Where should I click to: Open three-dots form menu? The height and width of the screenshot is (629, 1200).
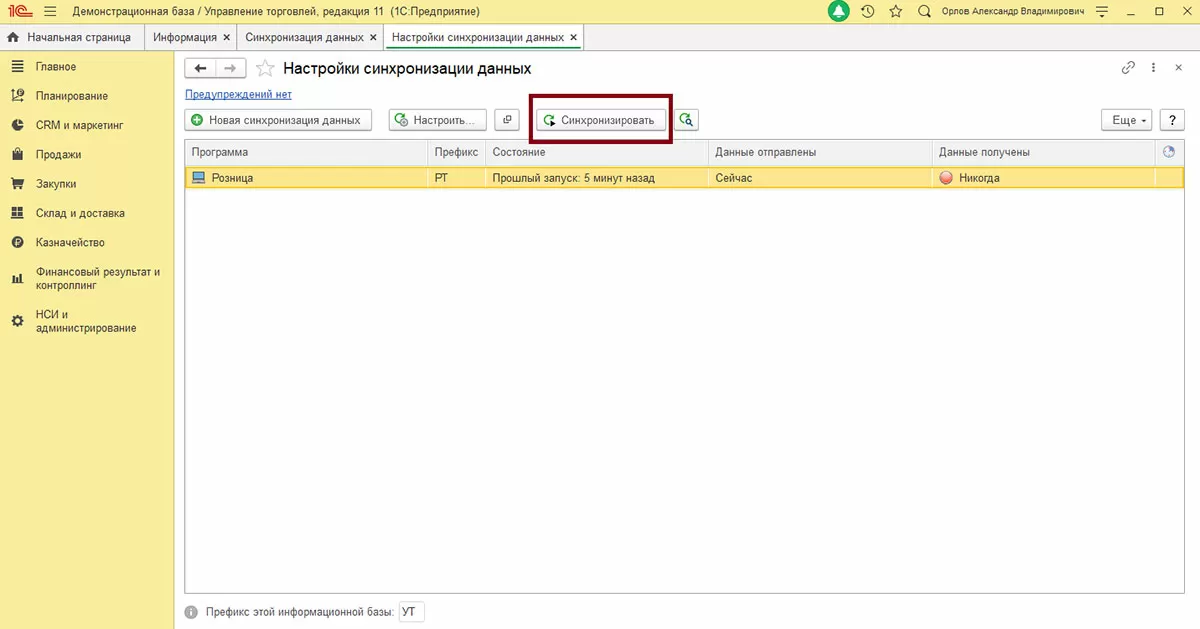pos(1153,68)
